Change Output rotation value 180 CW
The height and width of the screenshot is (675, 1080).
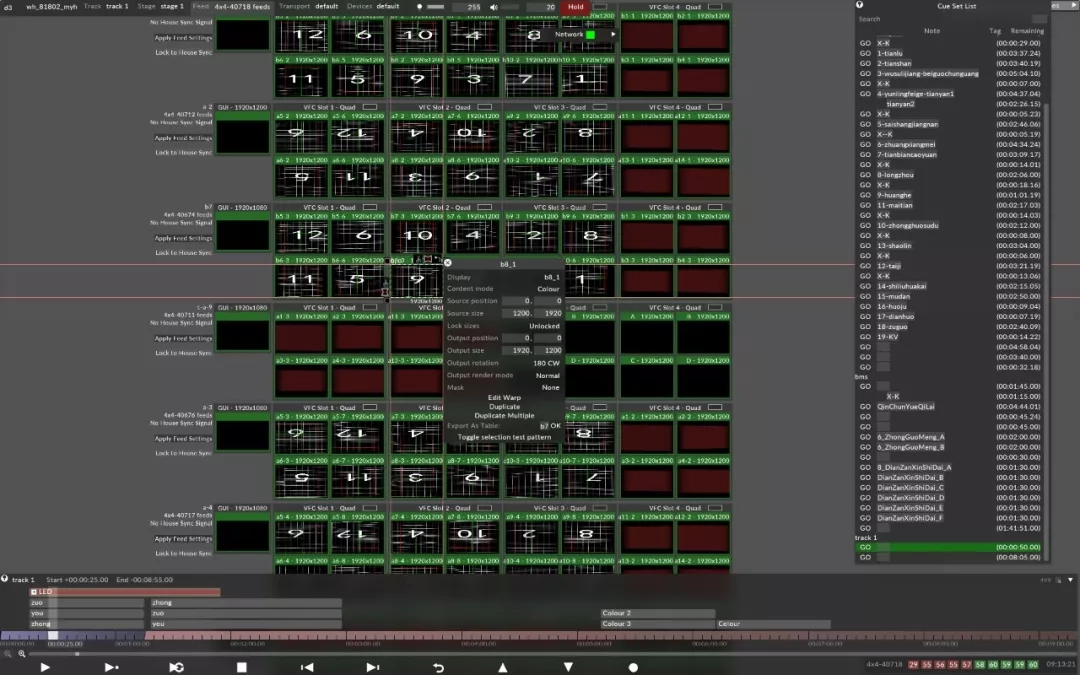546,363
